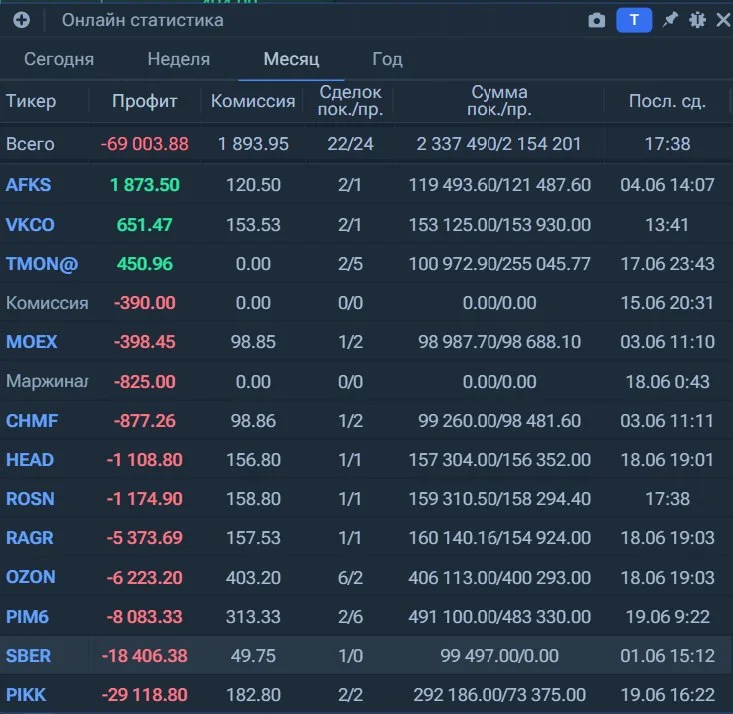The width and height of the screenshot is (733, 714).
Task: Click total deals count 22/24
Action: tap(350, 144)
